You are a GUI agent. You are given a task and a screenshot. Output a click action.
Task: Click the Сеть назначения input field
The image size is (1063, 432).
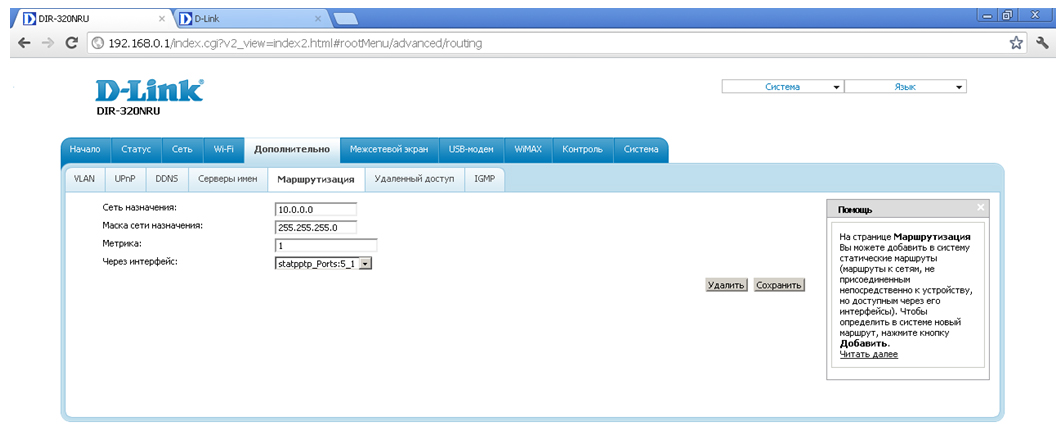coord(315,209)
